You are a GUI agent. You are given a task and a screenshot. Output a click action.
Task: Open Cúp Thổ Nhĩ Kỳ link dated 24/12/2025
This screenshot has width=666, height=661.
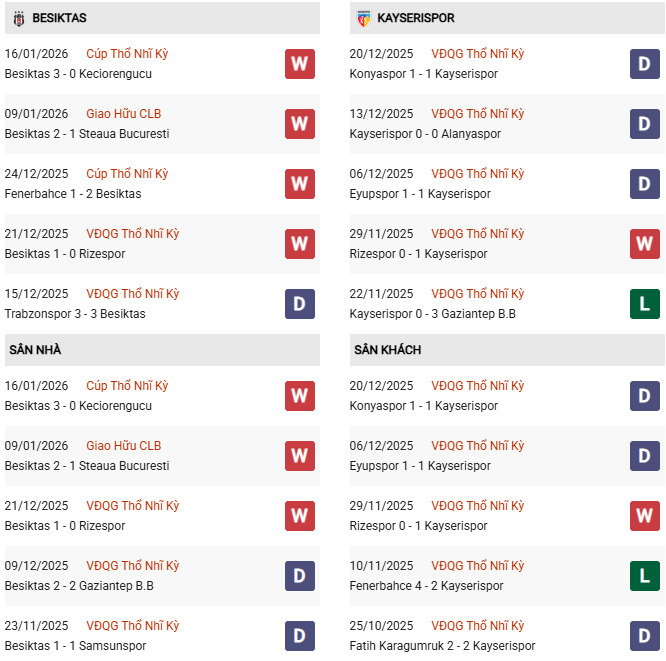[127, 174]
